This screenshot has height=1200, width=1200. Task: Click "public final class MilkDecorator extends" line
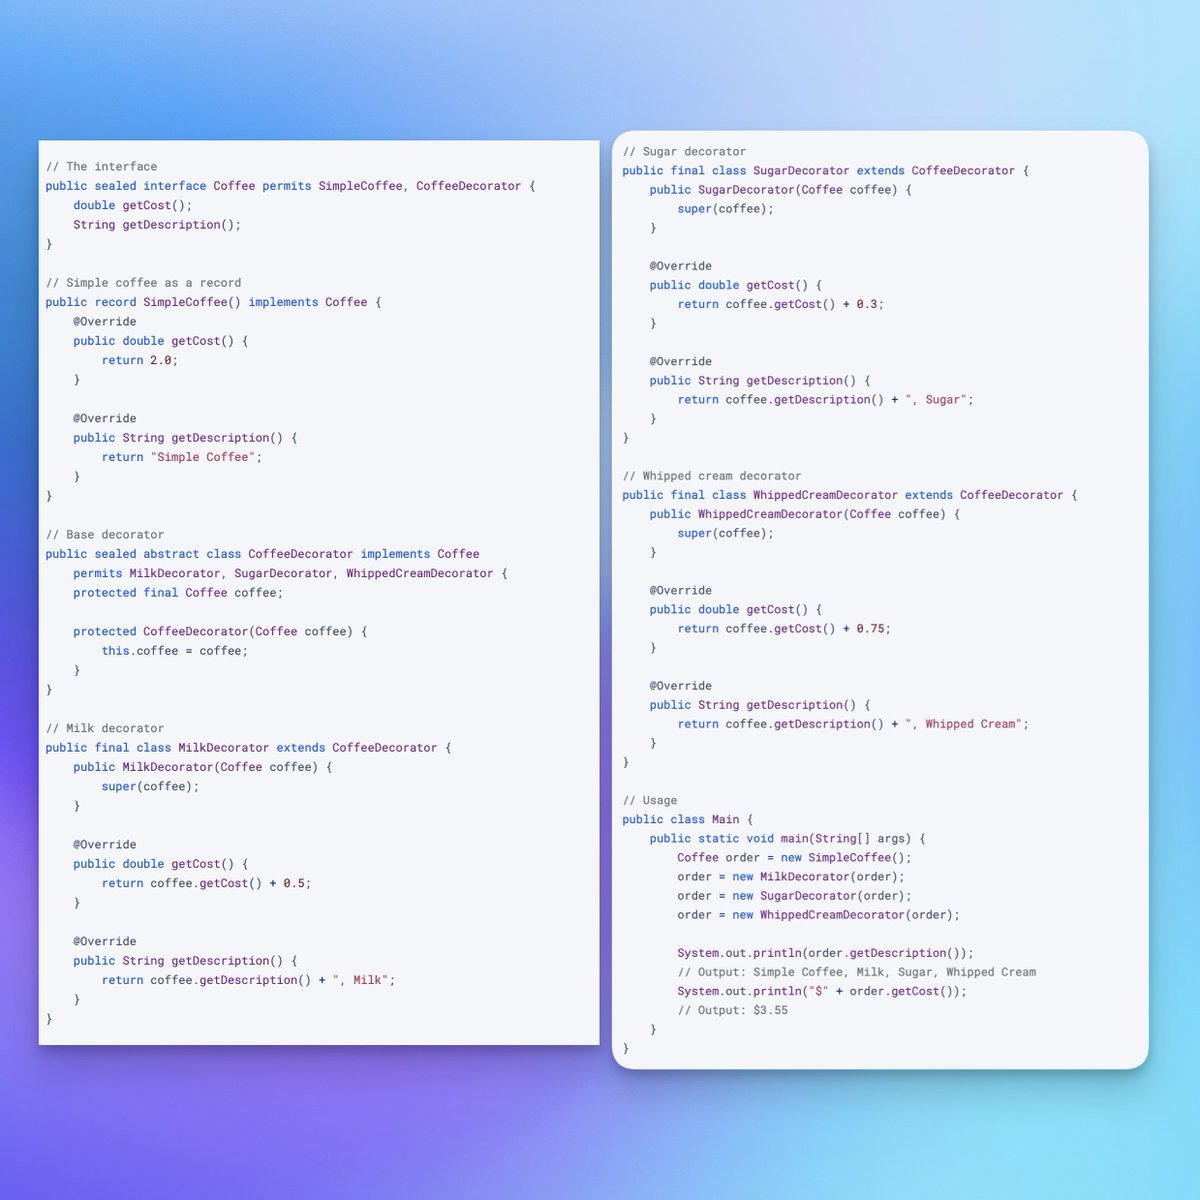coord(248,748)
